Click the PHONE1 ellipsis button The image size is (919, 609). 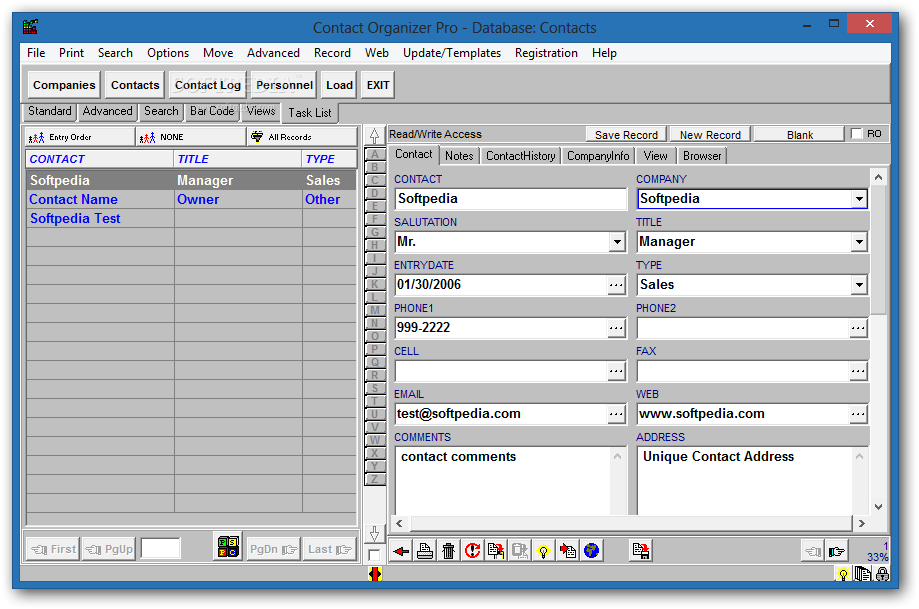pyautogui.click(x=616, y=328)
